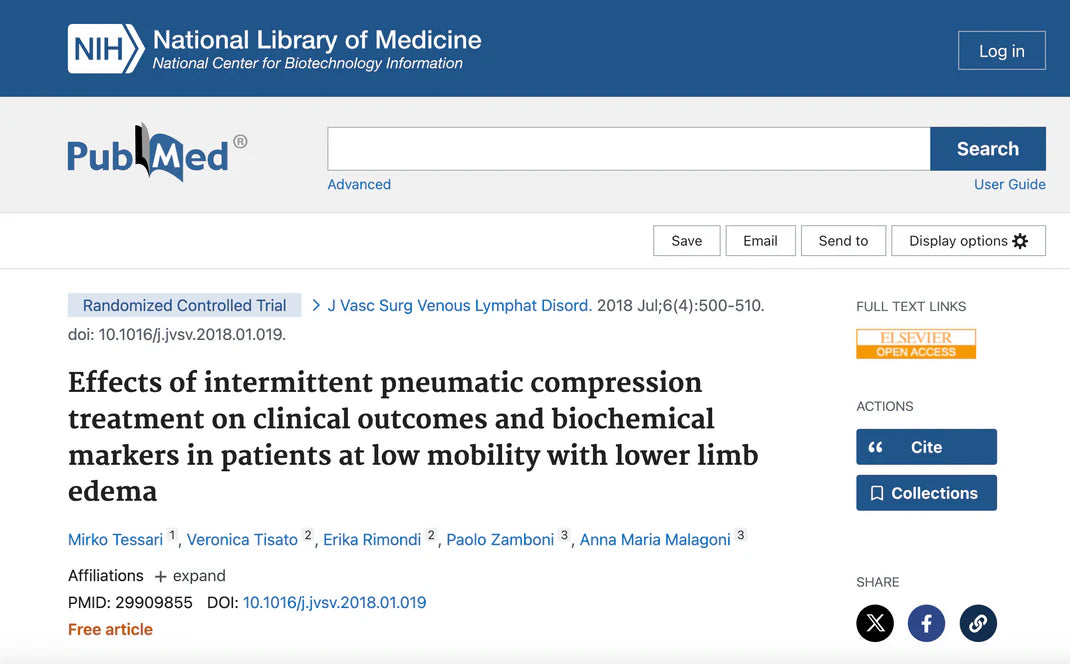1070x664 pixels.
Task: Open the User Guide link
Action: 1009,185
